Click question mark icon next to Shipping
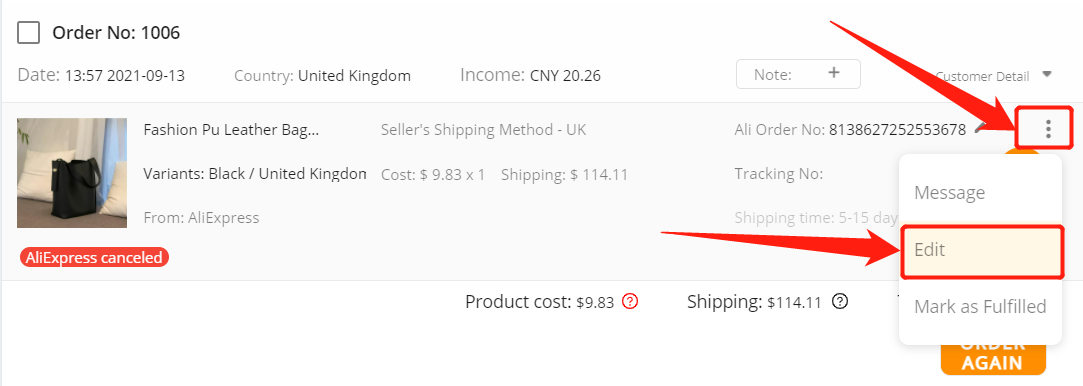 (x=839, y=302)
